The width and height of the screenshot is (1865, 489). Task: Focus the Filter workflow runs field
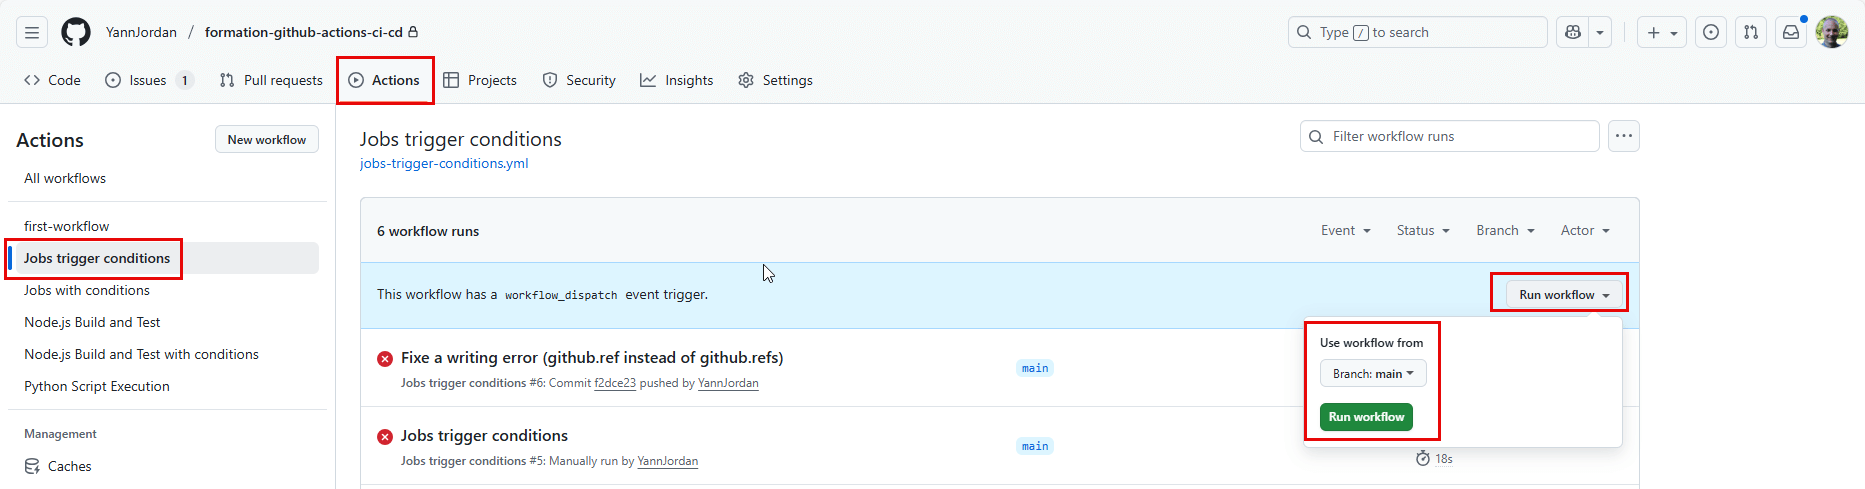(1450, 136)
